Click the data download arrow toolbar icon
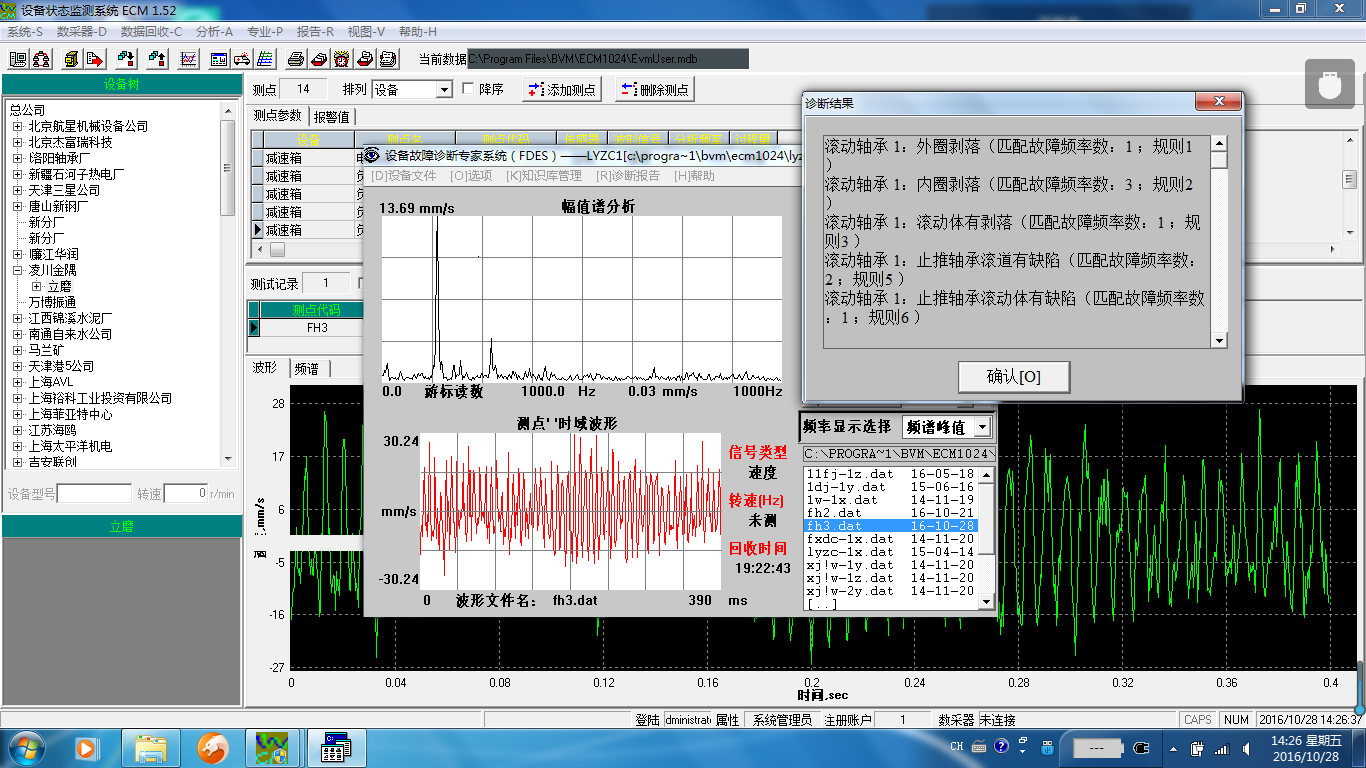The image size is (1366, 768). point(126,59)
